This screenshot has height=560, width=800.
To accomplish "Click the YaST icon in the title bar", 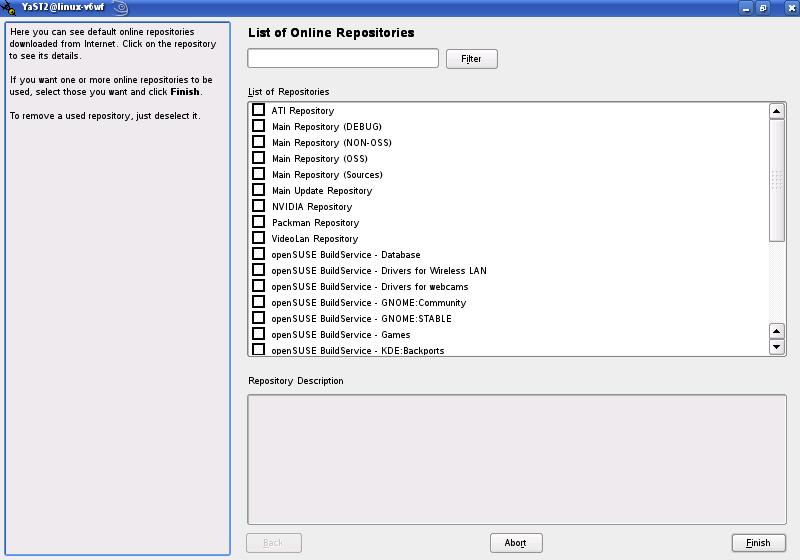I will (x=9, y=8).
